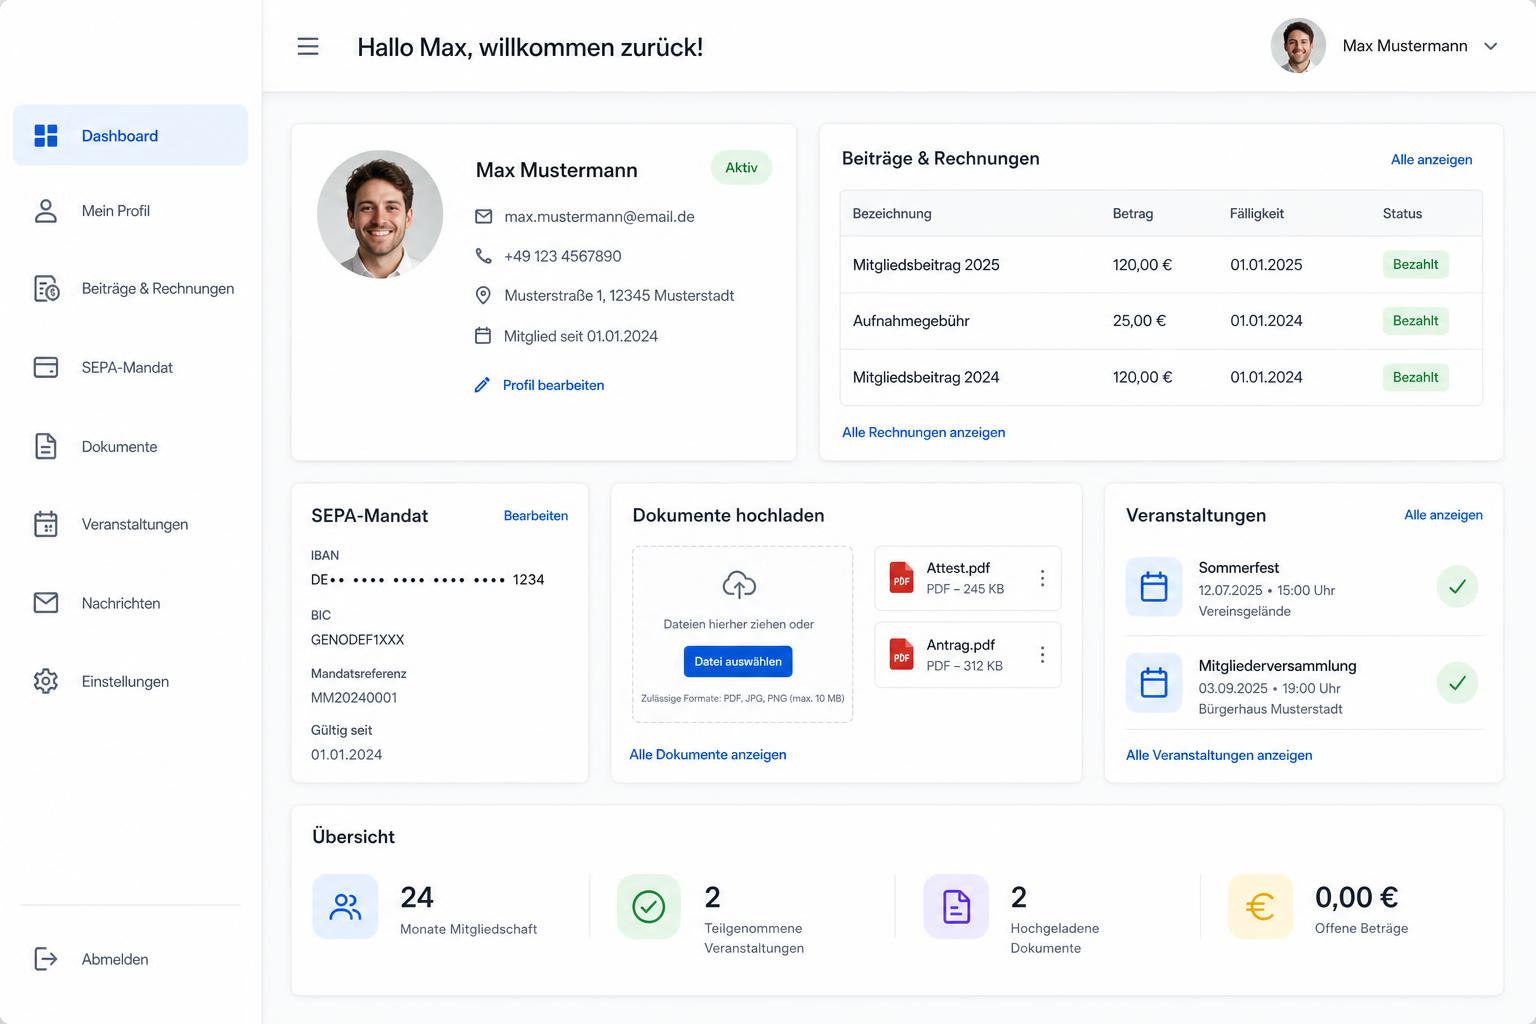Open Einstellungen in the sidebar

130,681
